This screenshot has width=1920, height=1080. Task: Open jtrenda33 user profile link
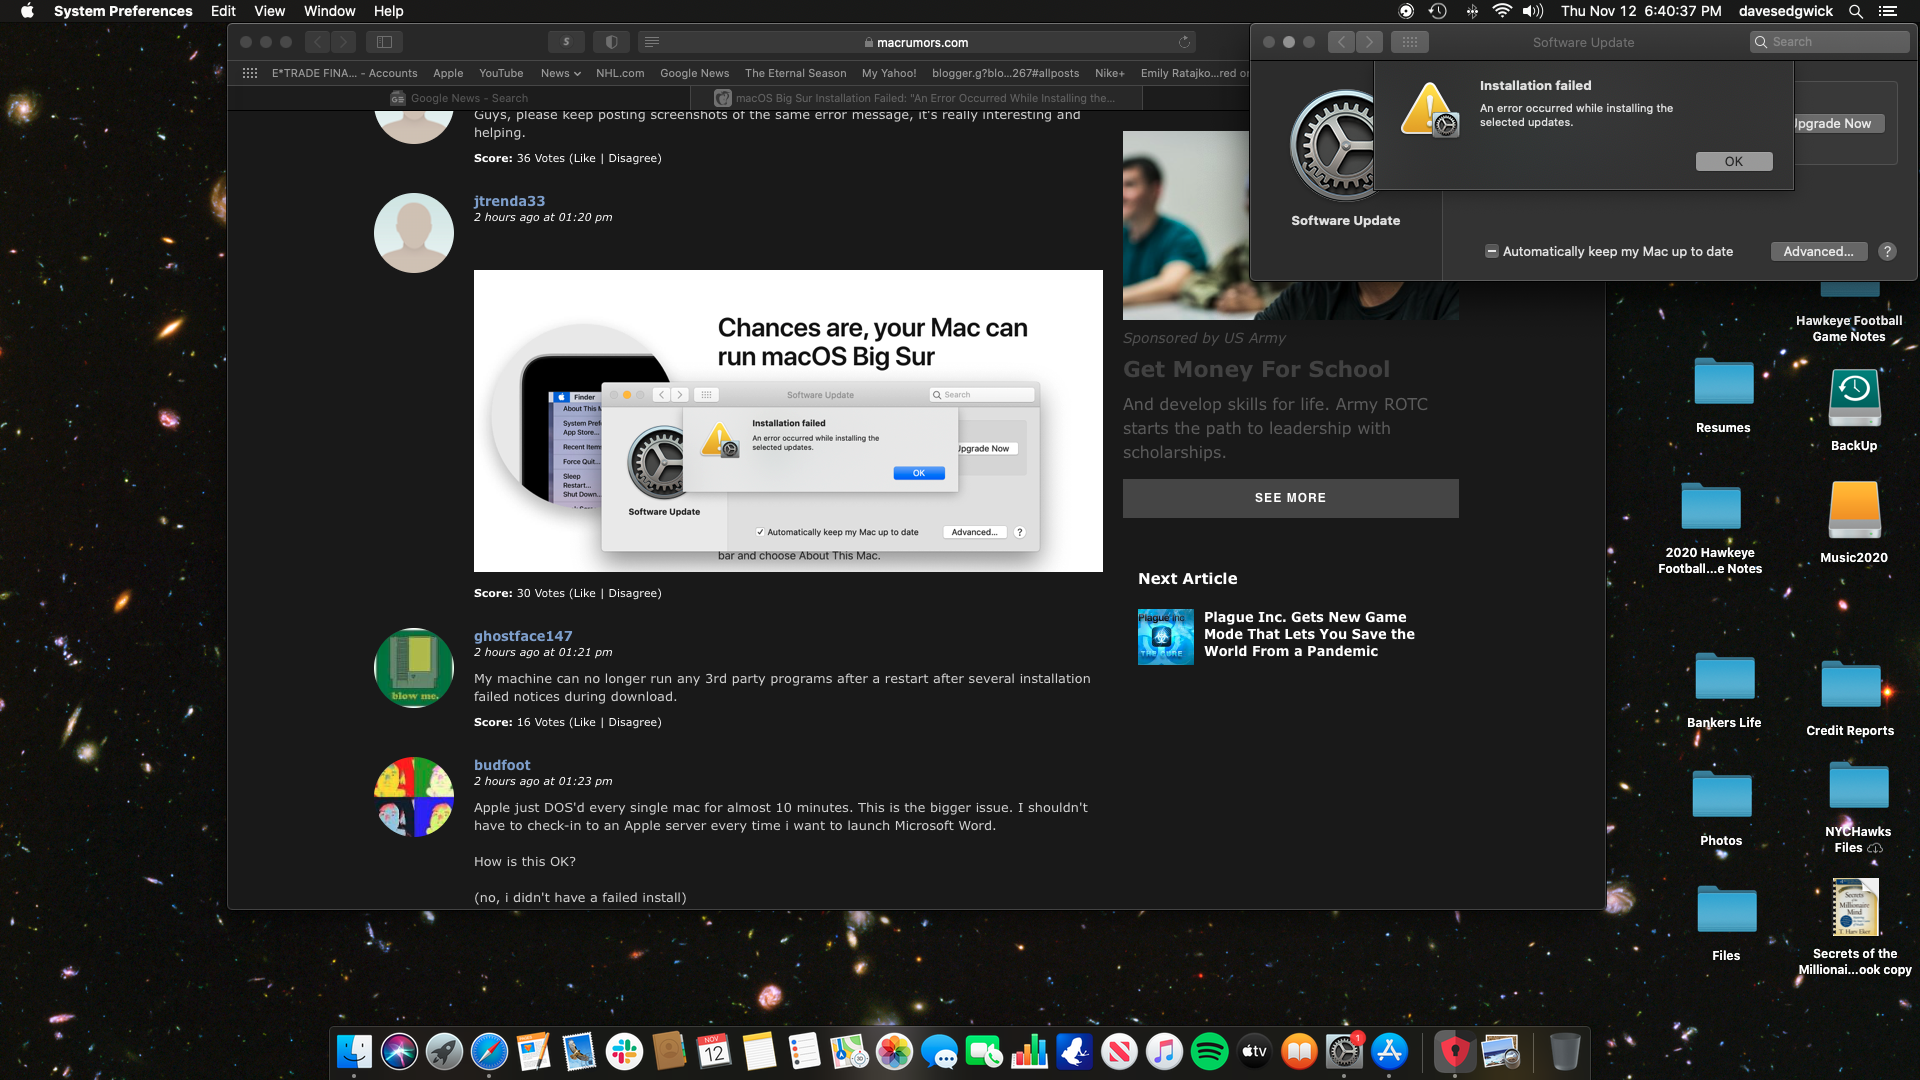tap(509, 201)
